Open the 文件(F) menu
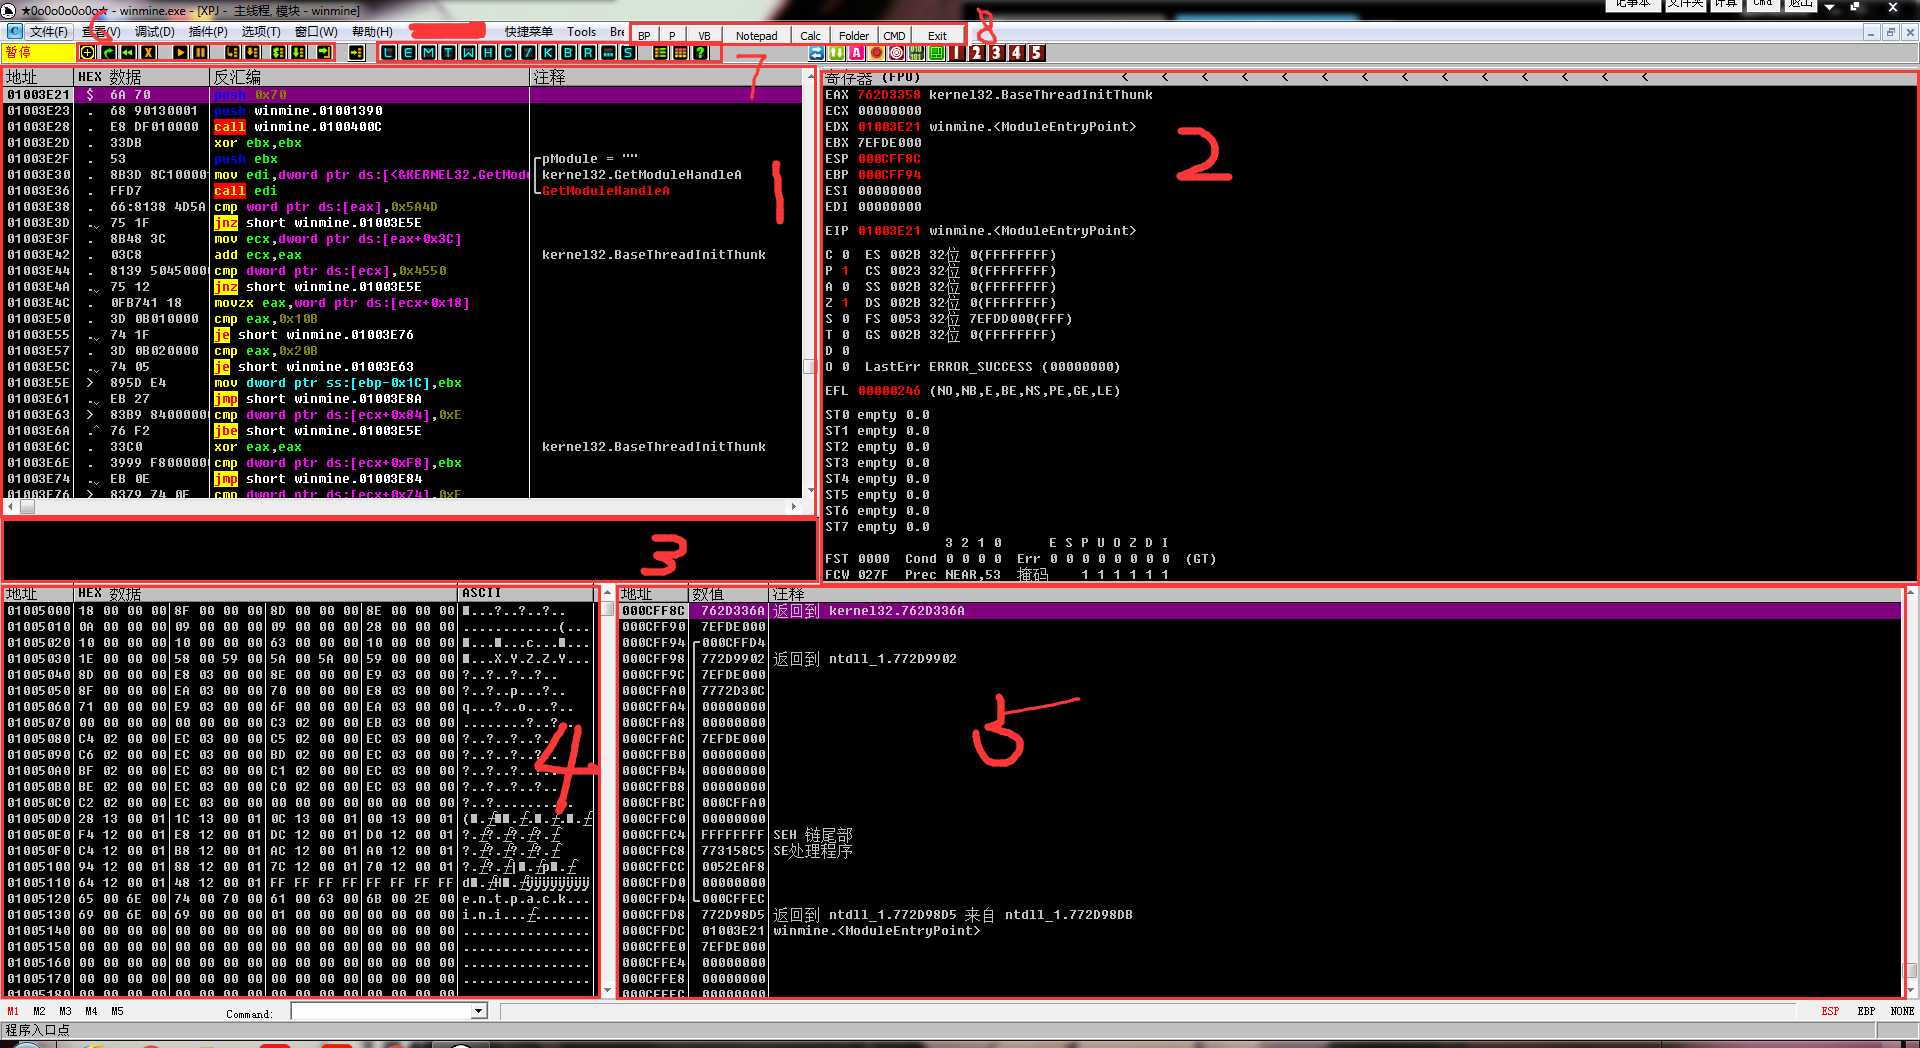Image resolution: width=1920 pixels, height=1048 pixels. coord(49,32)
